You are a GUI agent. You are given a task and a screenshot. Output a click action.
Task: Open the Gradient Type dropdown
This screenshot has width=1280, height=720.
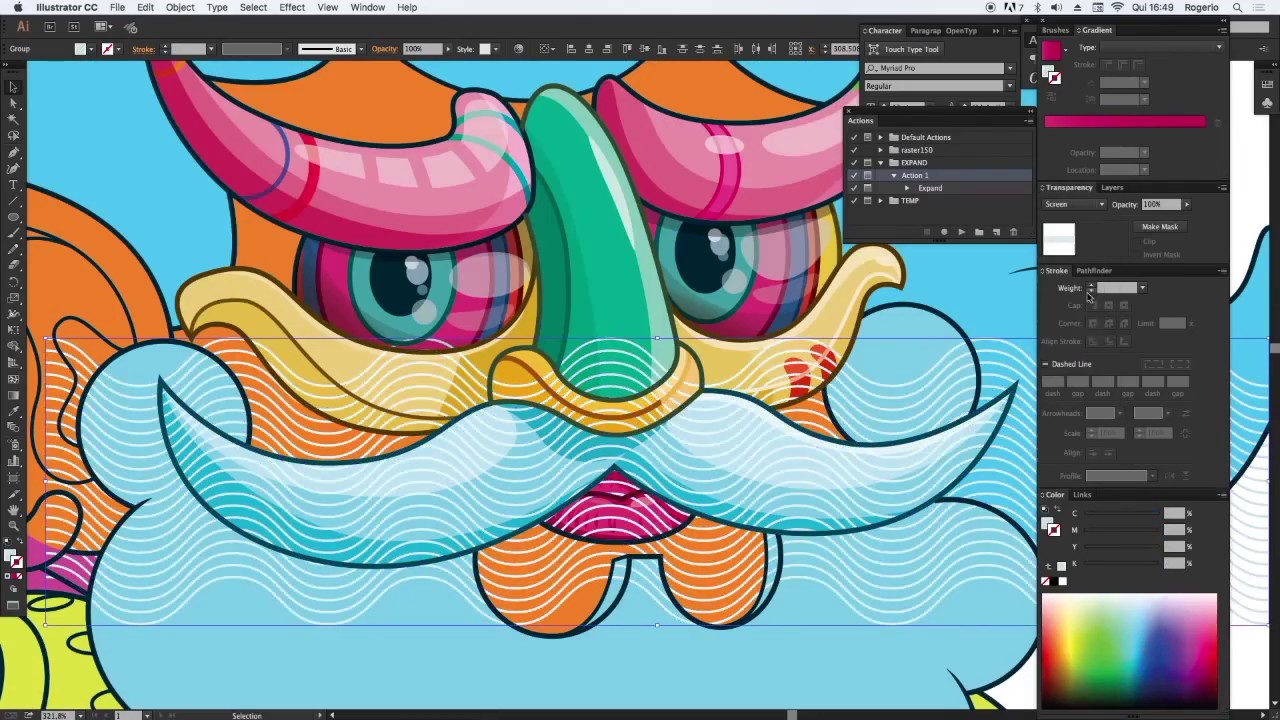[x=1162, y=48]
